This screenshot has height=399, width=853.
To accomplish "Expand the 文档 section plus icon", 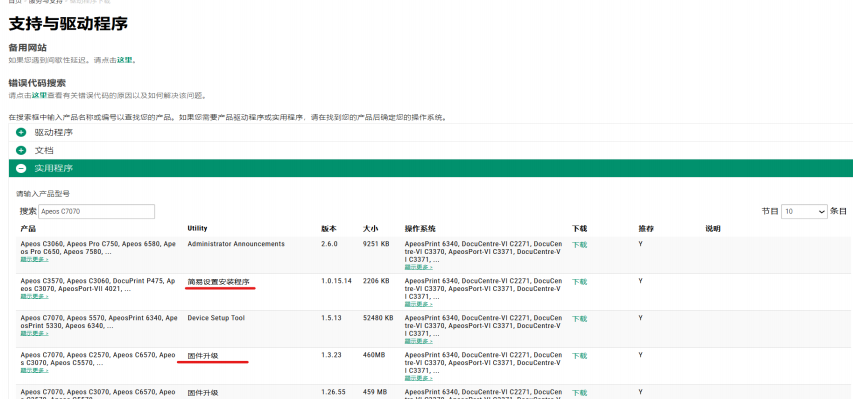I will coord(21,150).
